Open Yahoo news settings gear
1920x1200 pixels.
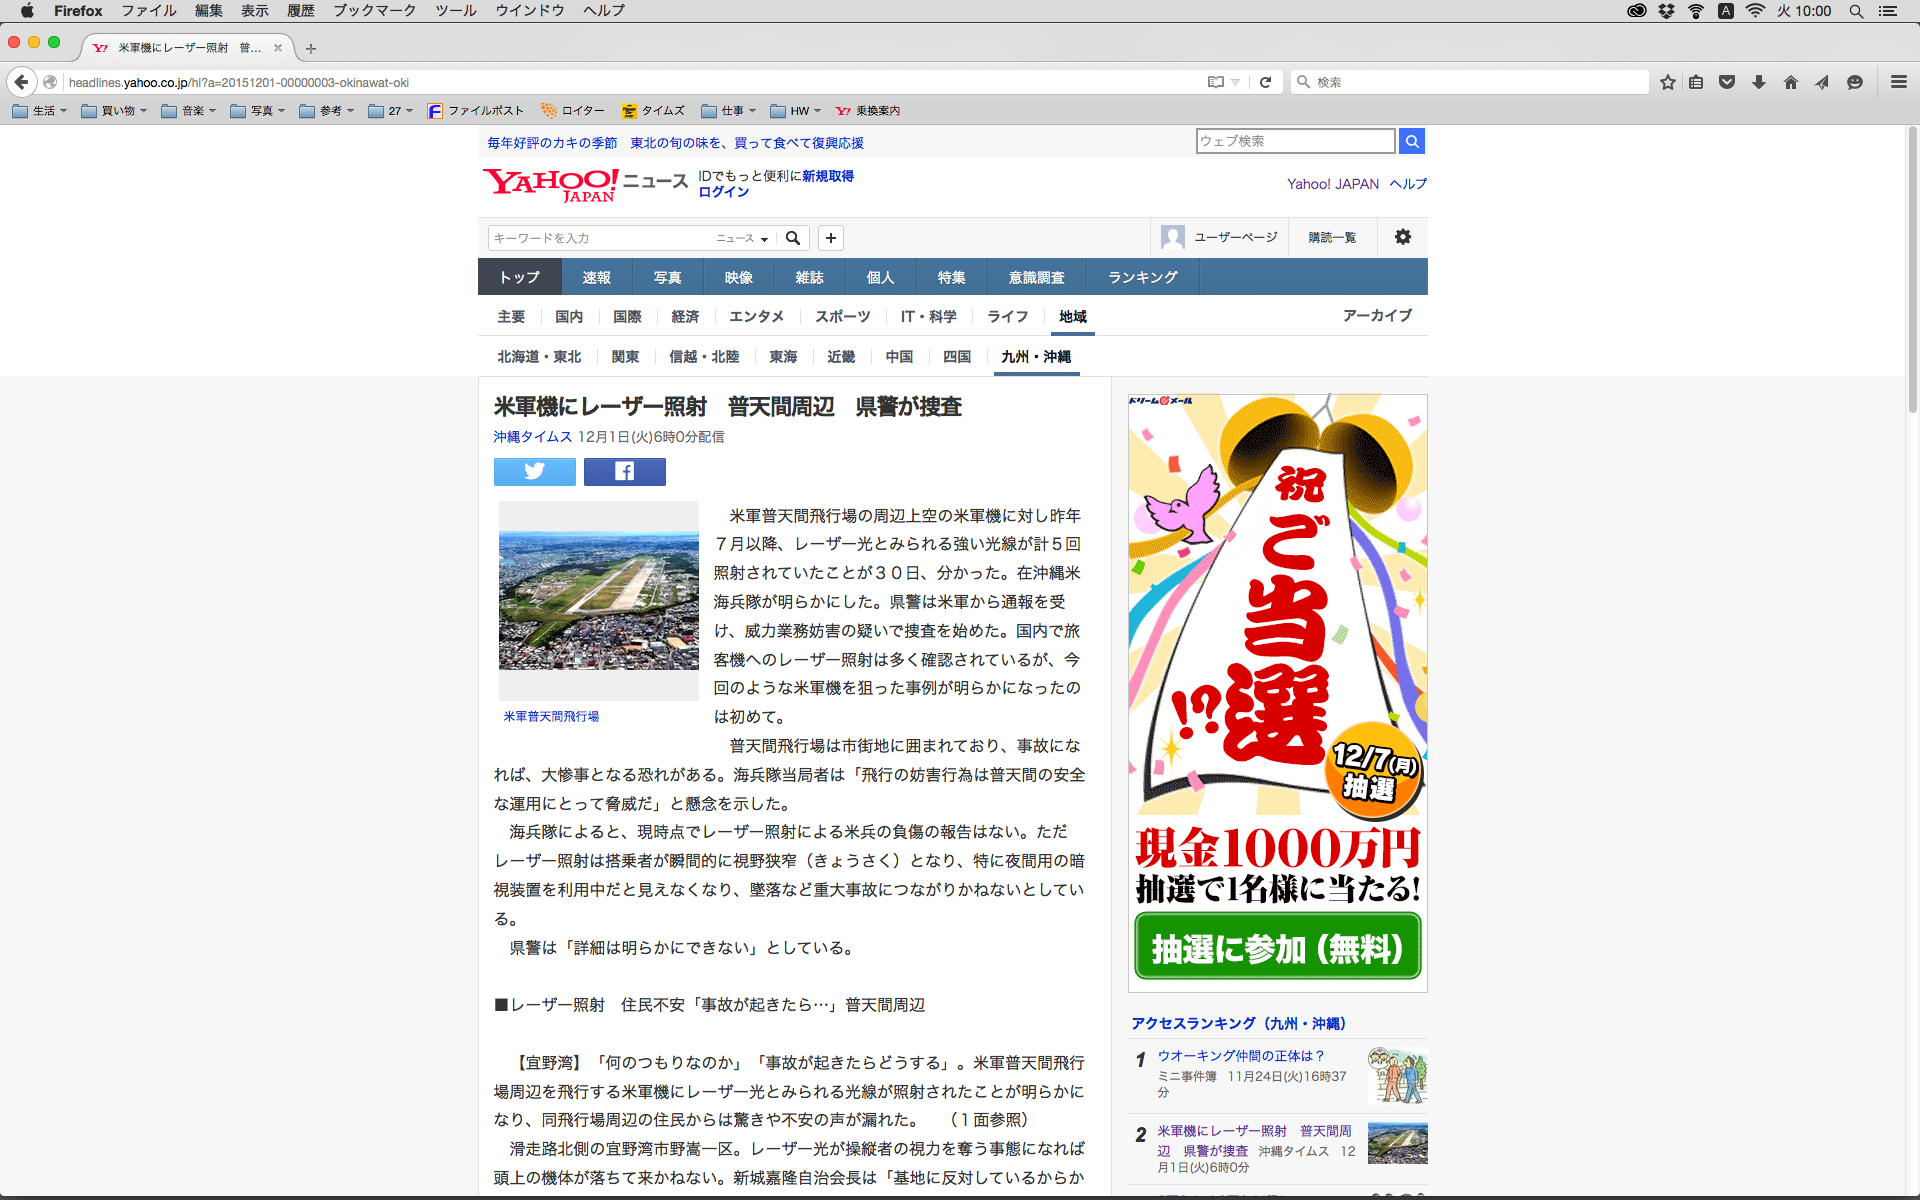point(1402,237)
